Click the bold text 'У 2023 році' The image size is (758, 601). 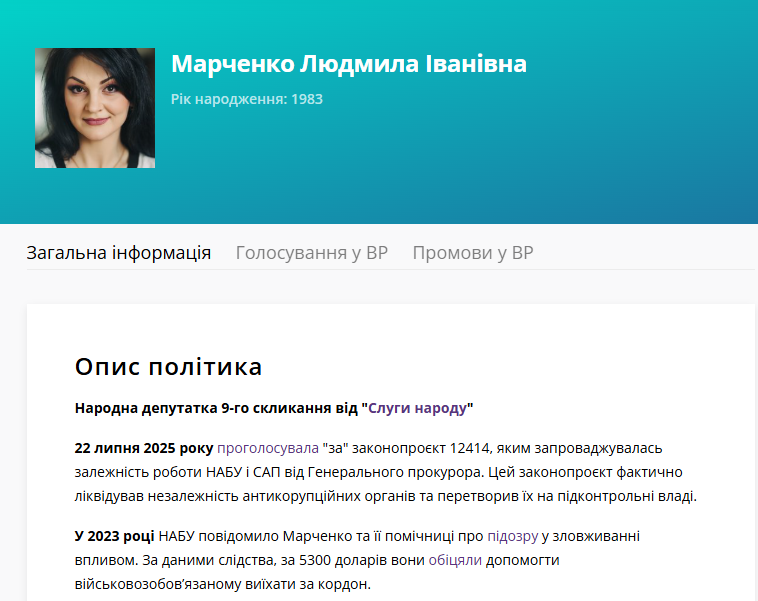114,536
